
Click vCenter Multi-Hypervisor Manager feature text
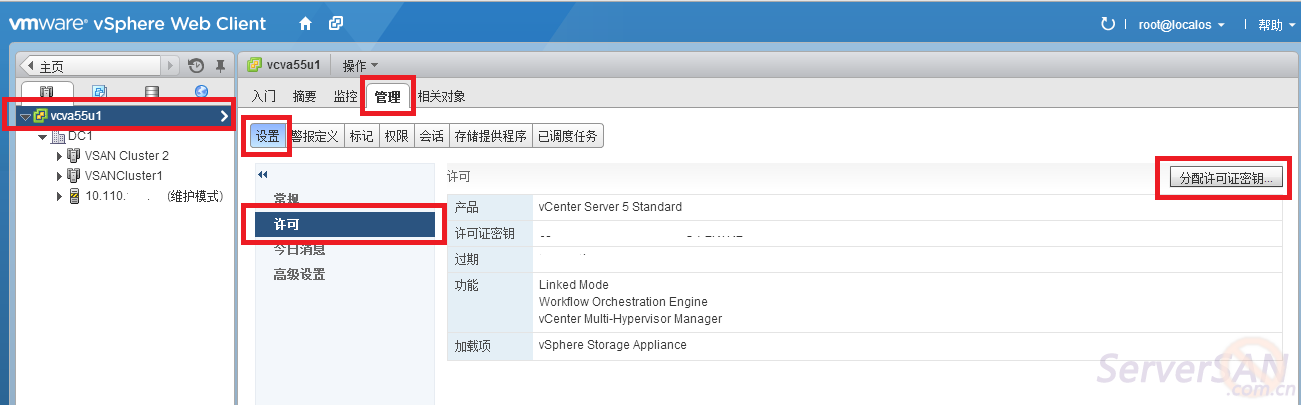tap(630, 319)
